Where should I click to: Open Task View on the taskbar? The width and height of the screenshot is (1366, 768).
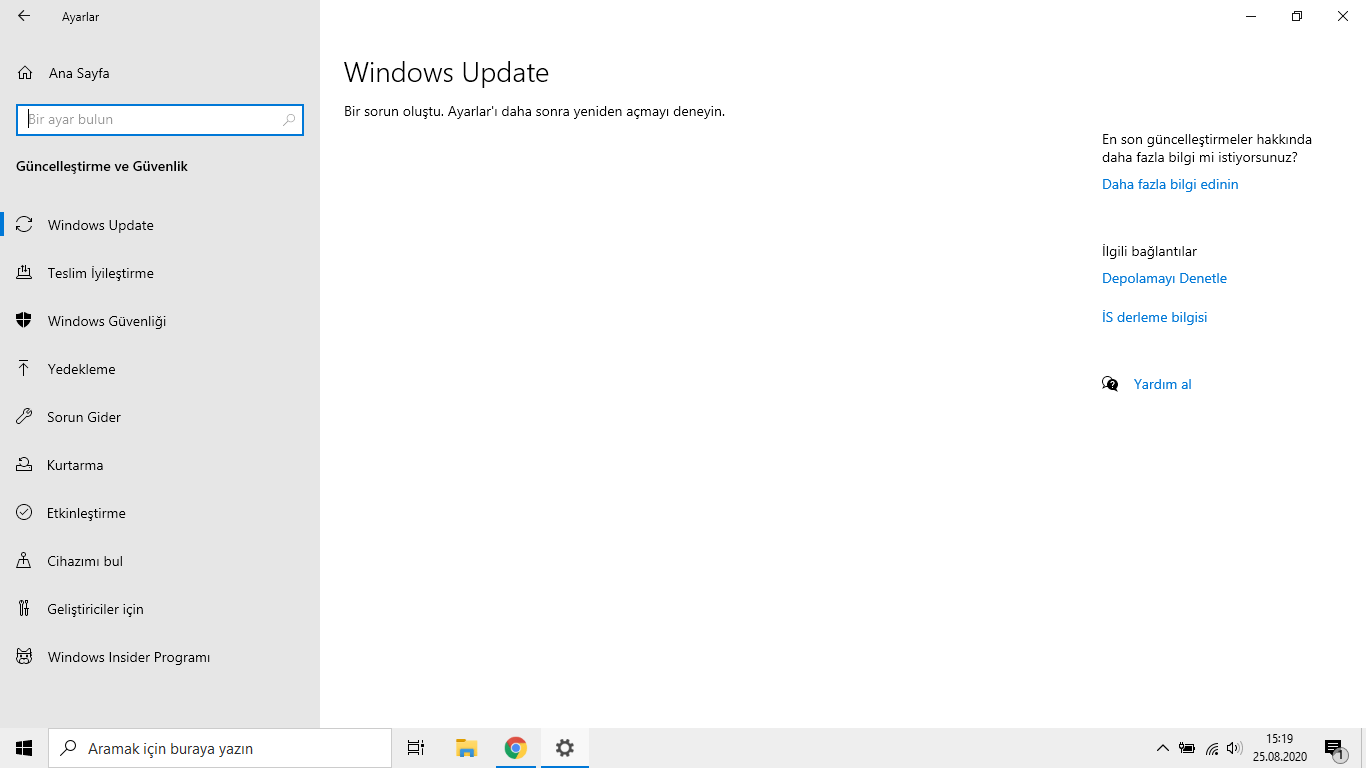[416, 748]
